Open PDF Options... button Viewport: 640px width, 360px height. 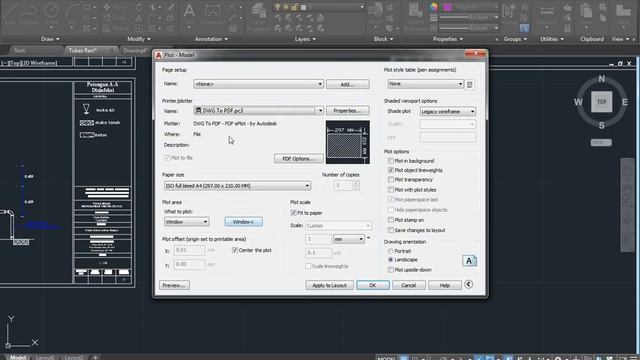point(299,159)
